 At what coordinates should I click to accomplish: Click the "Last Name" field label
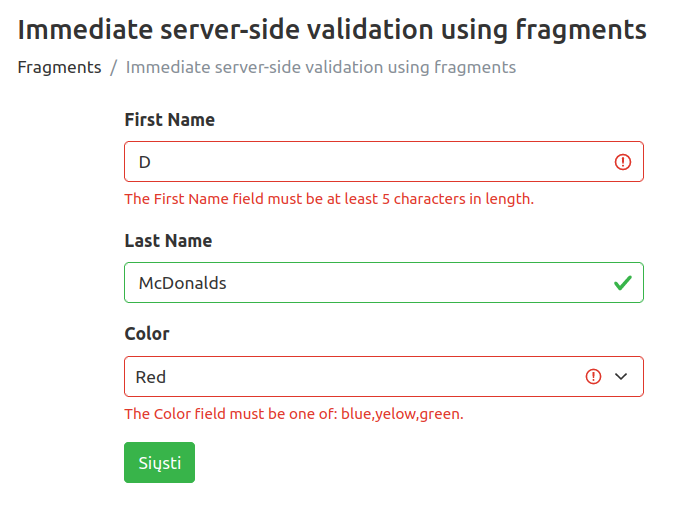pos(168,241)
